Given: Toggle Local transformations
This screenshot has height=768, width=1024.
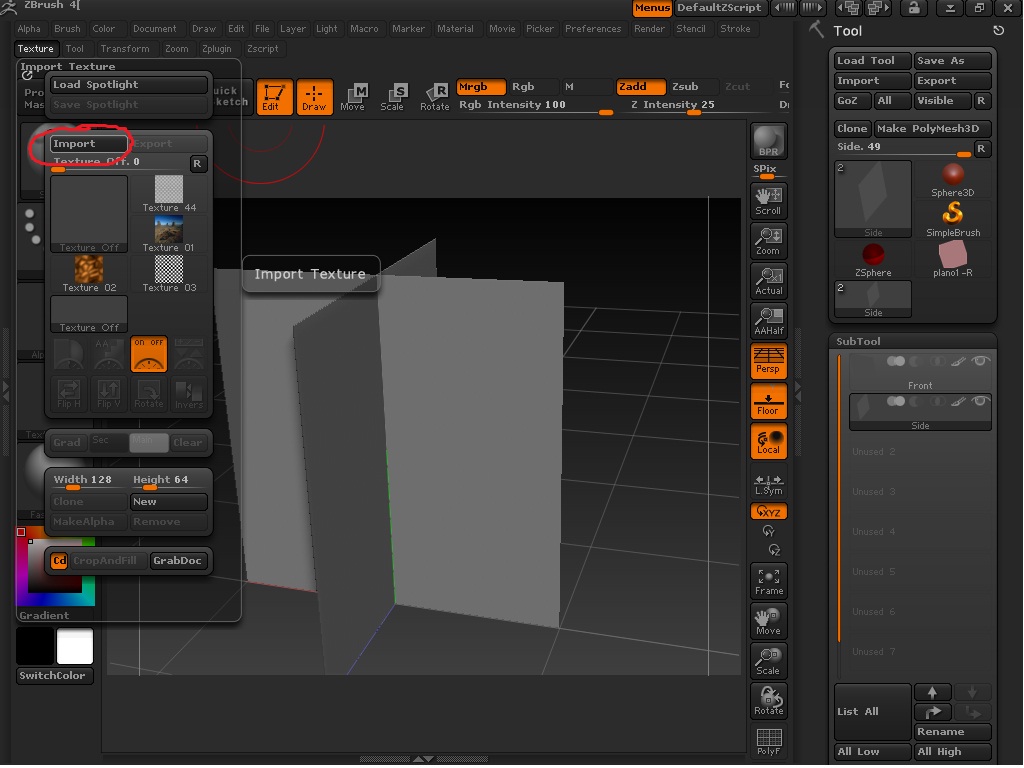Looking at the screenshot, I should pyautogui.click(x=769, y=441).
